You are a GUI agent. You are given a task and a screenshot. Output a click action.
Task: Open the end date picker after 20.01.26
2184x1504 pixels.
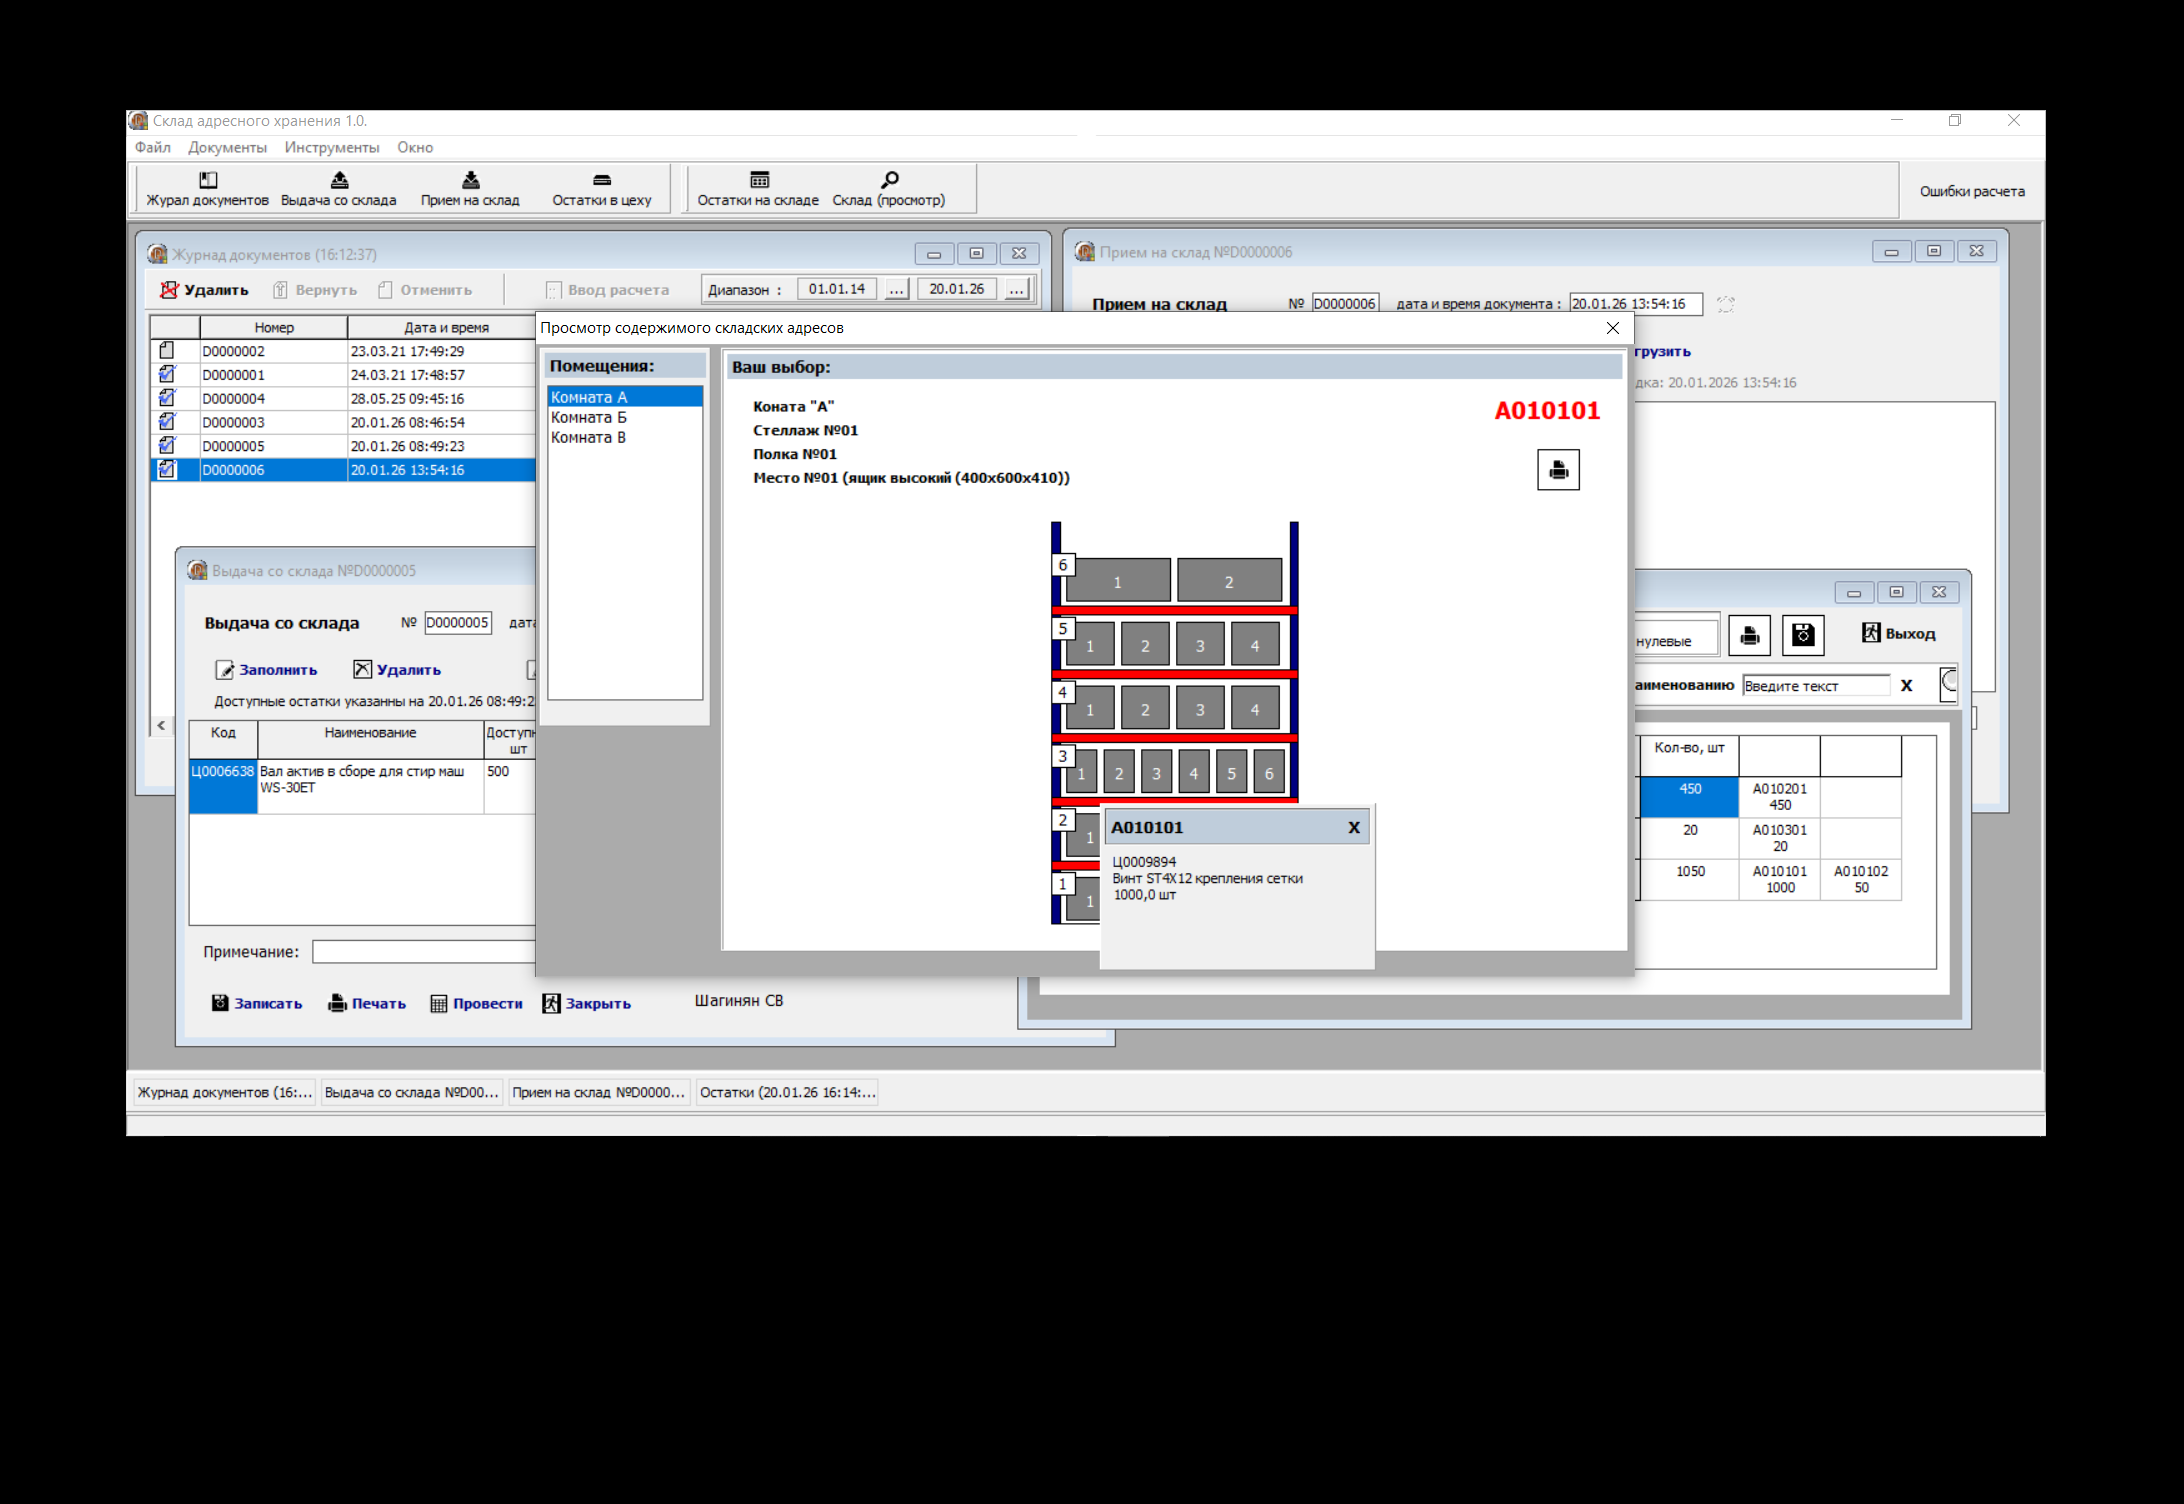coord(1016,289)
